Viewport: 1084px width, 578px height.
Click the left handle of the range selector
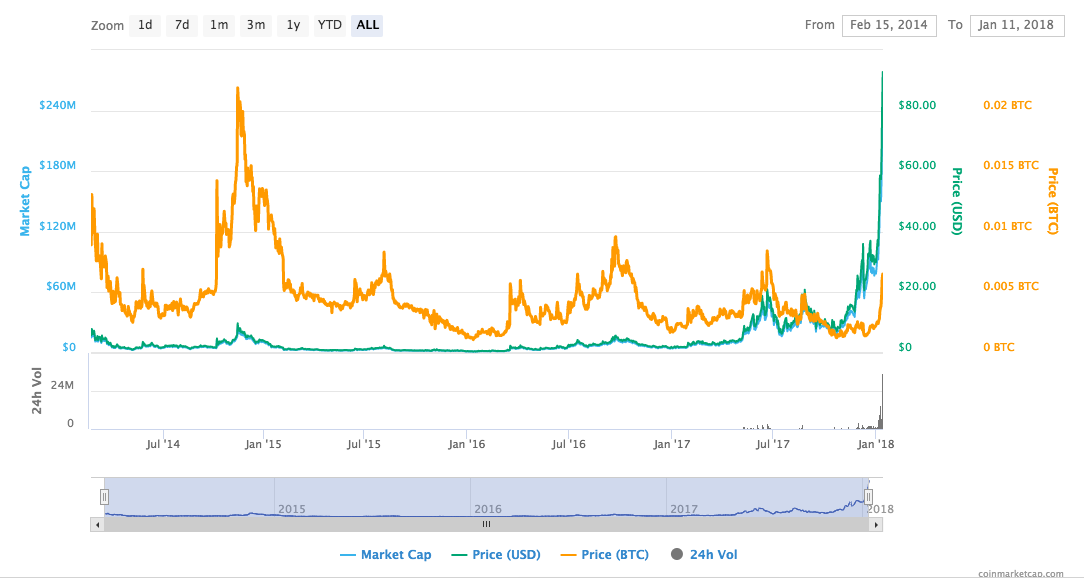point(104,495)
